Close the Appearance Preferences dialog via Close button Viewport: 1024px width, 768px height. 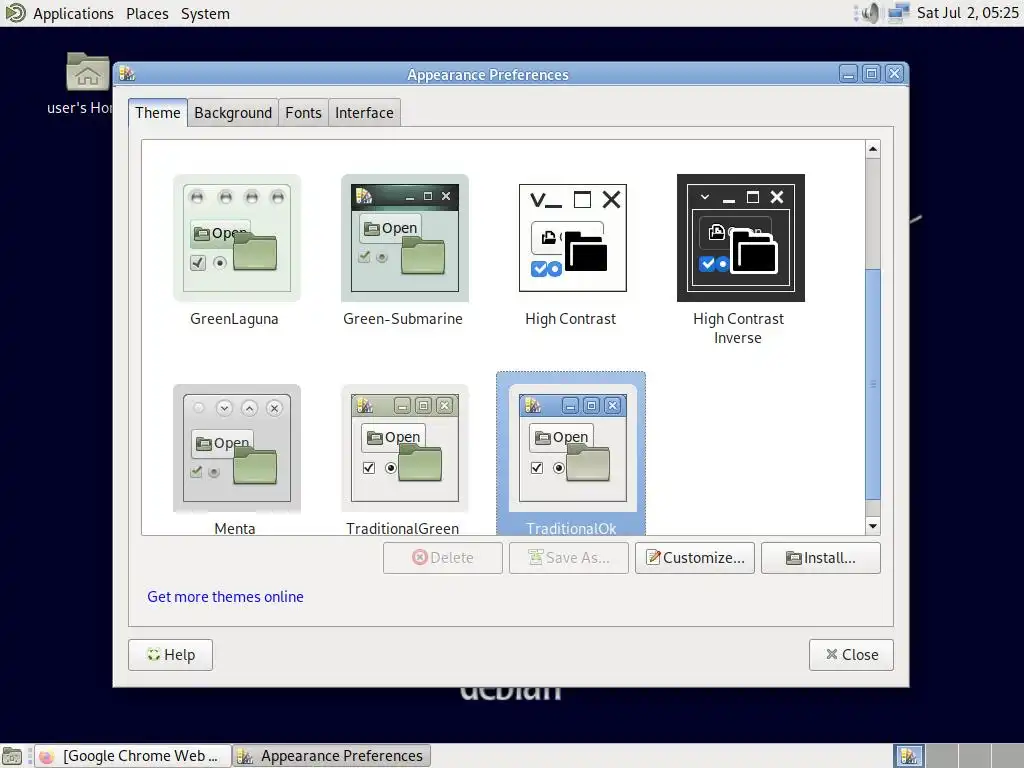coord(851,655)
